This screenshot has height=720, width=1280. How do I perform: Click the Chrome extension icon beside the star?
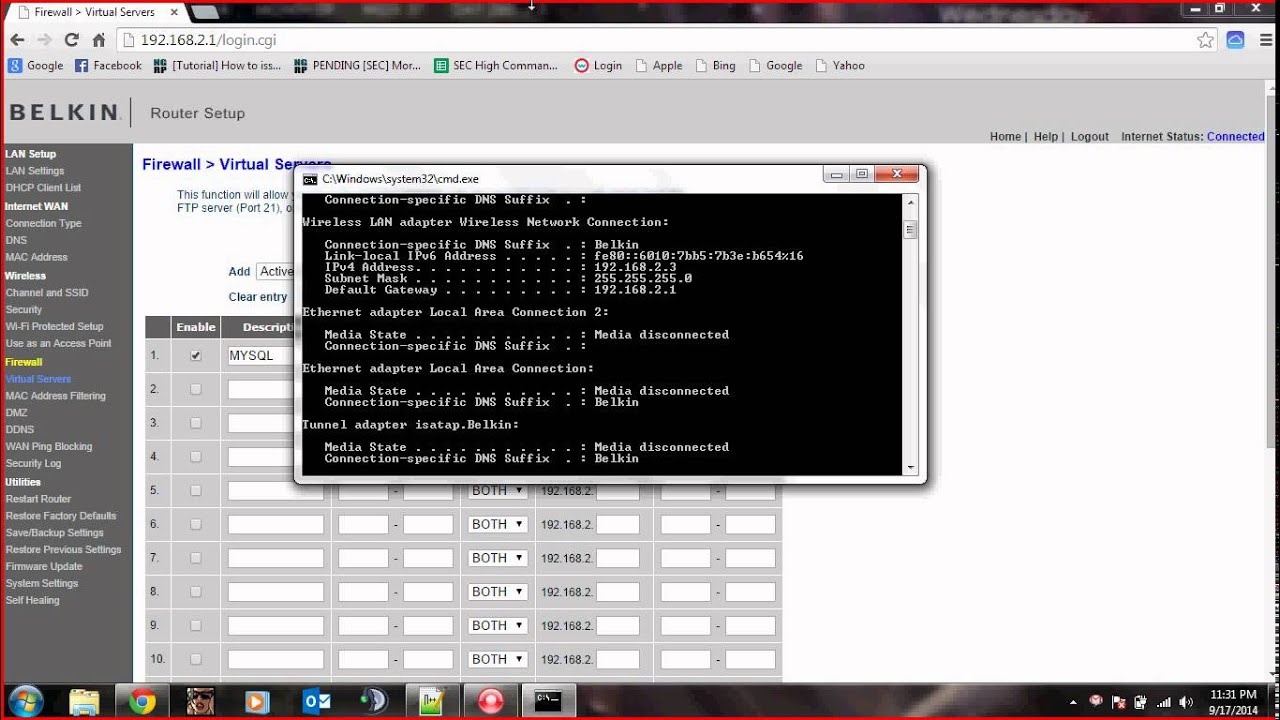tap(1235, 40)
